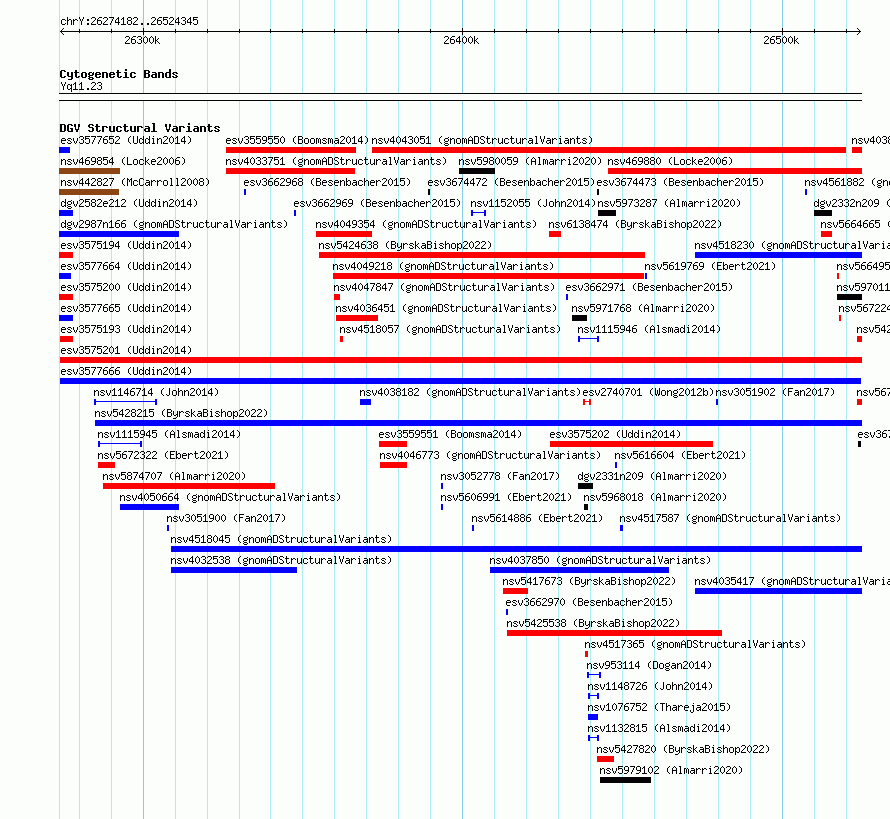Select nsv953114 (Dogan2014) label
890x819 pixels.
[649, 665]
